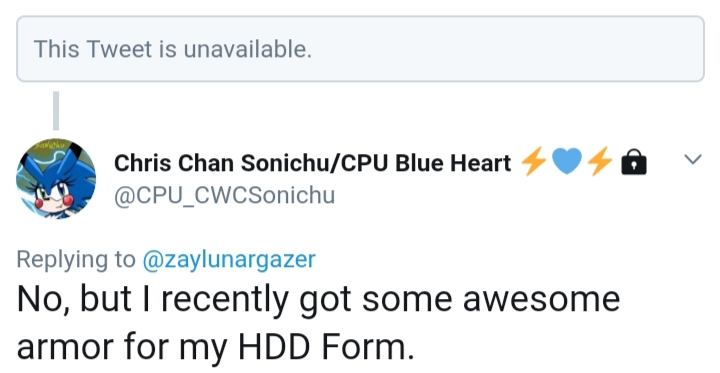Click the protected account padlock icon

pyautogui.click(x=634, y=162)
